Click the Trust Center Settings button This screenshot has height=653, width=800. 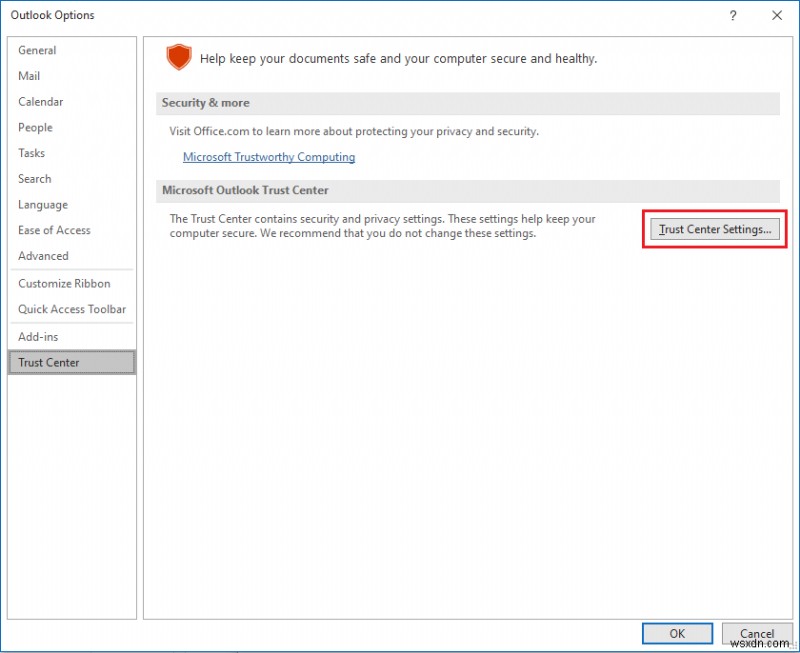(x=714, y=229)
